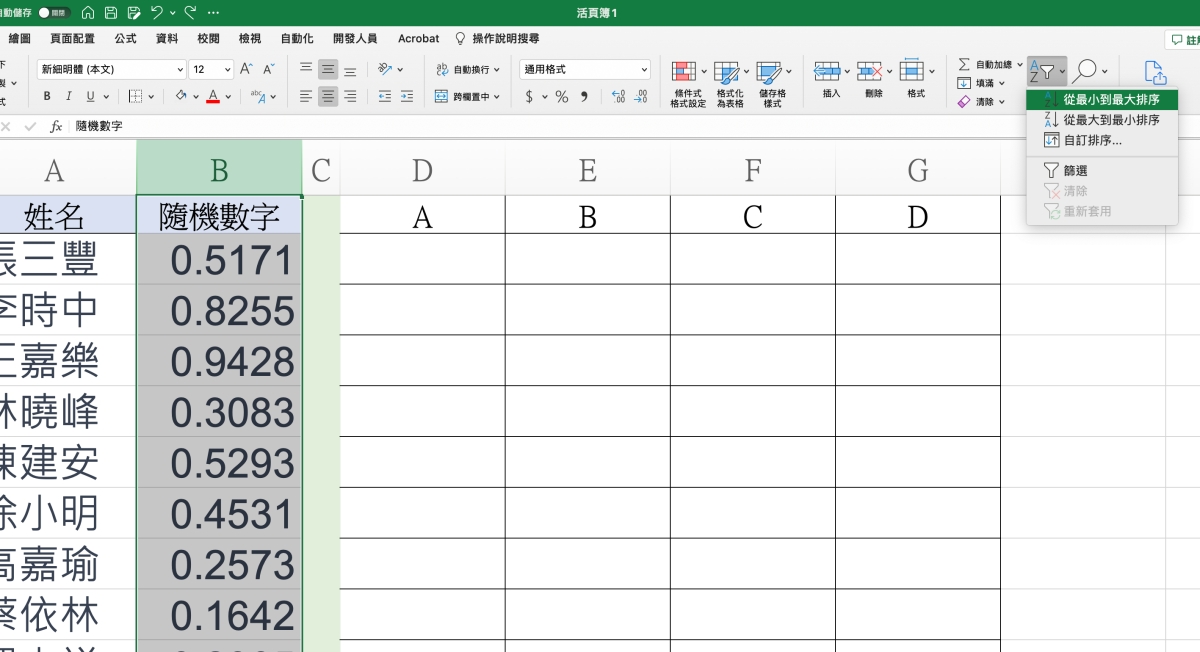Open the Fill Color dropdown arrow
Viewport: 1200px width, 652px height.
click(x=196, y=97)
